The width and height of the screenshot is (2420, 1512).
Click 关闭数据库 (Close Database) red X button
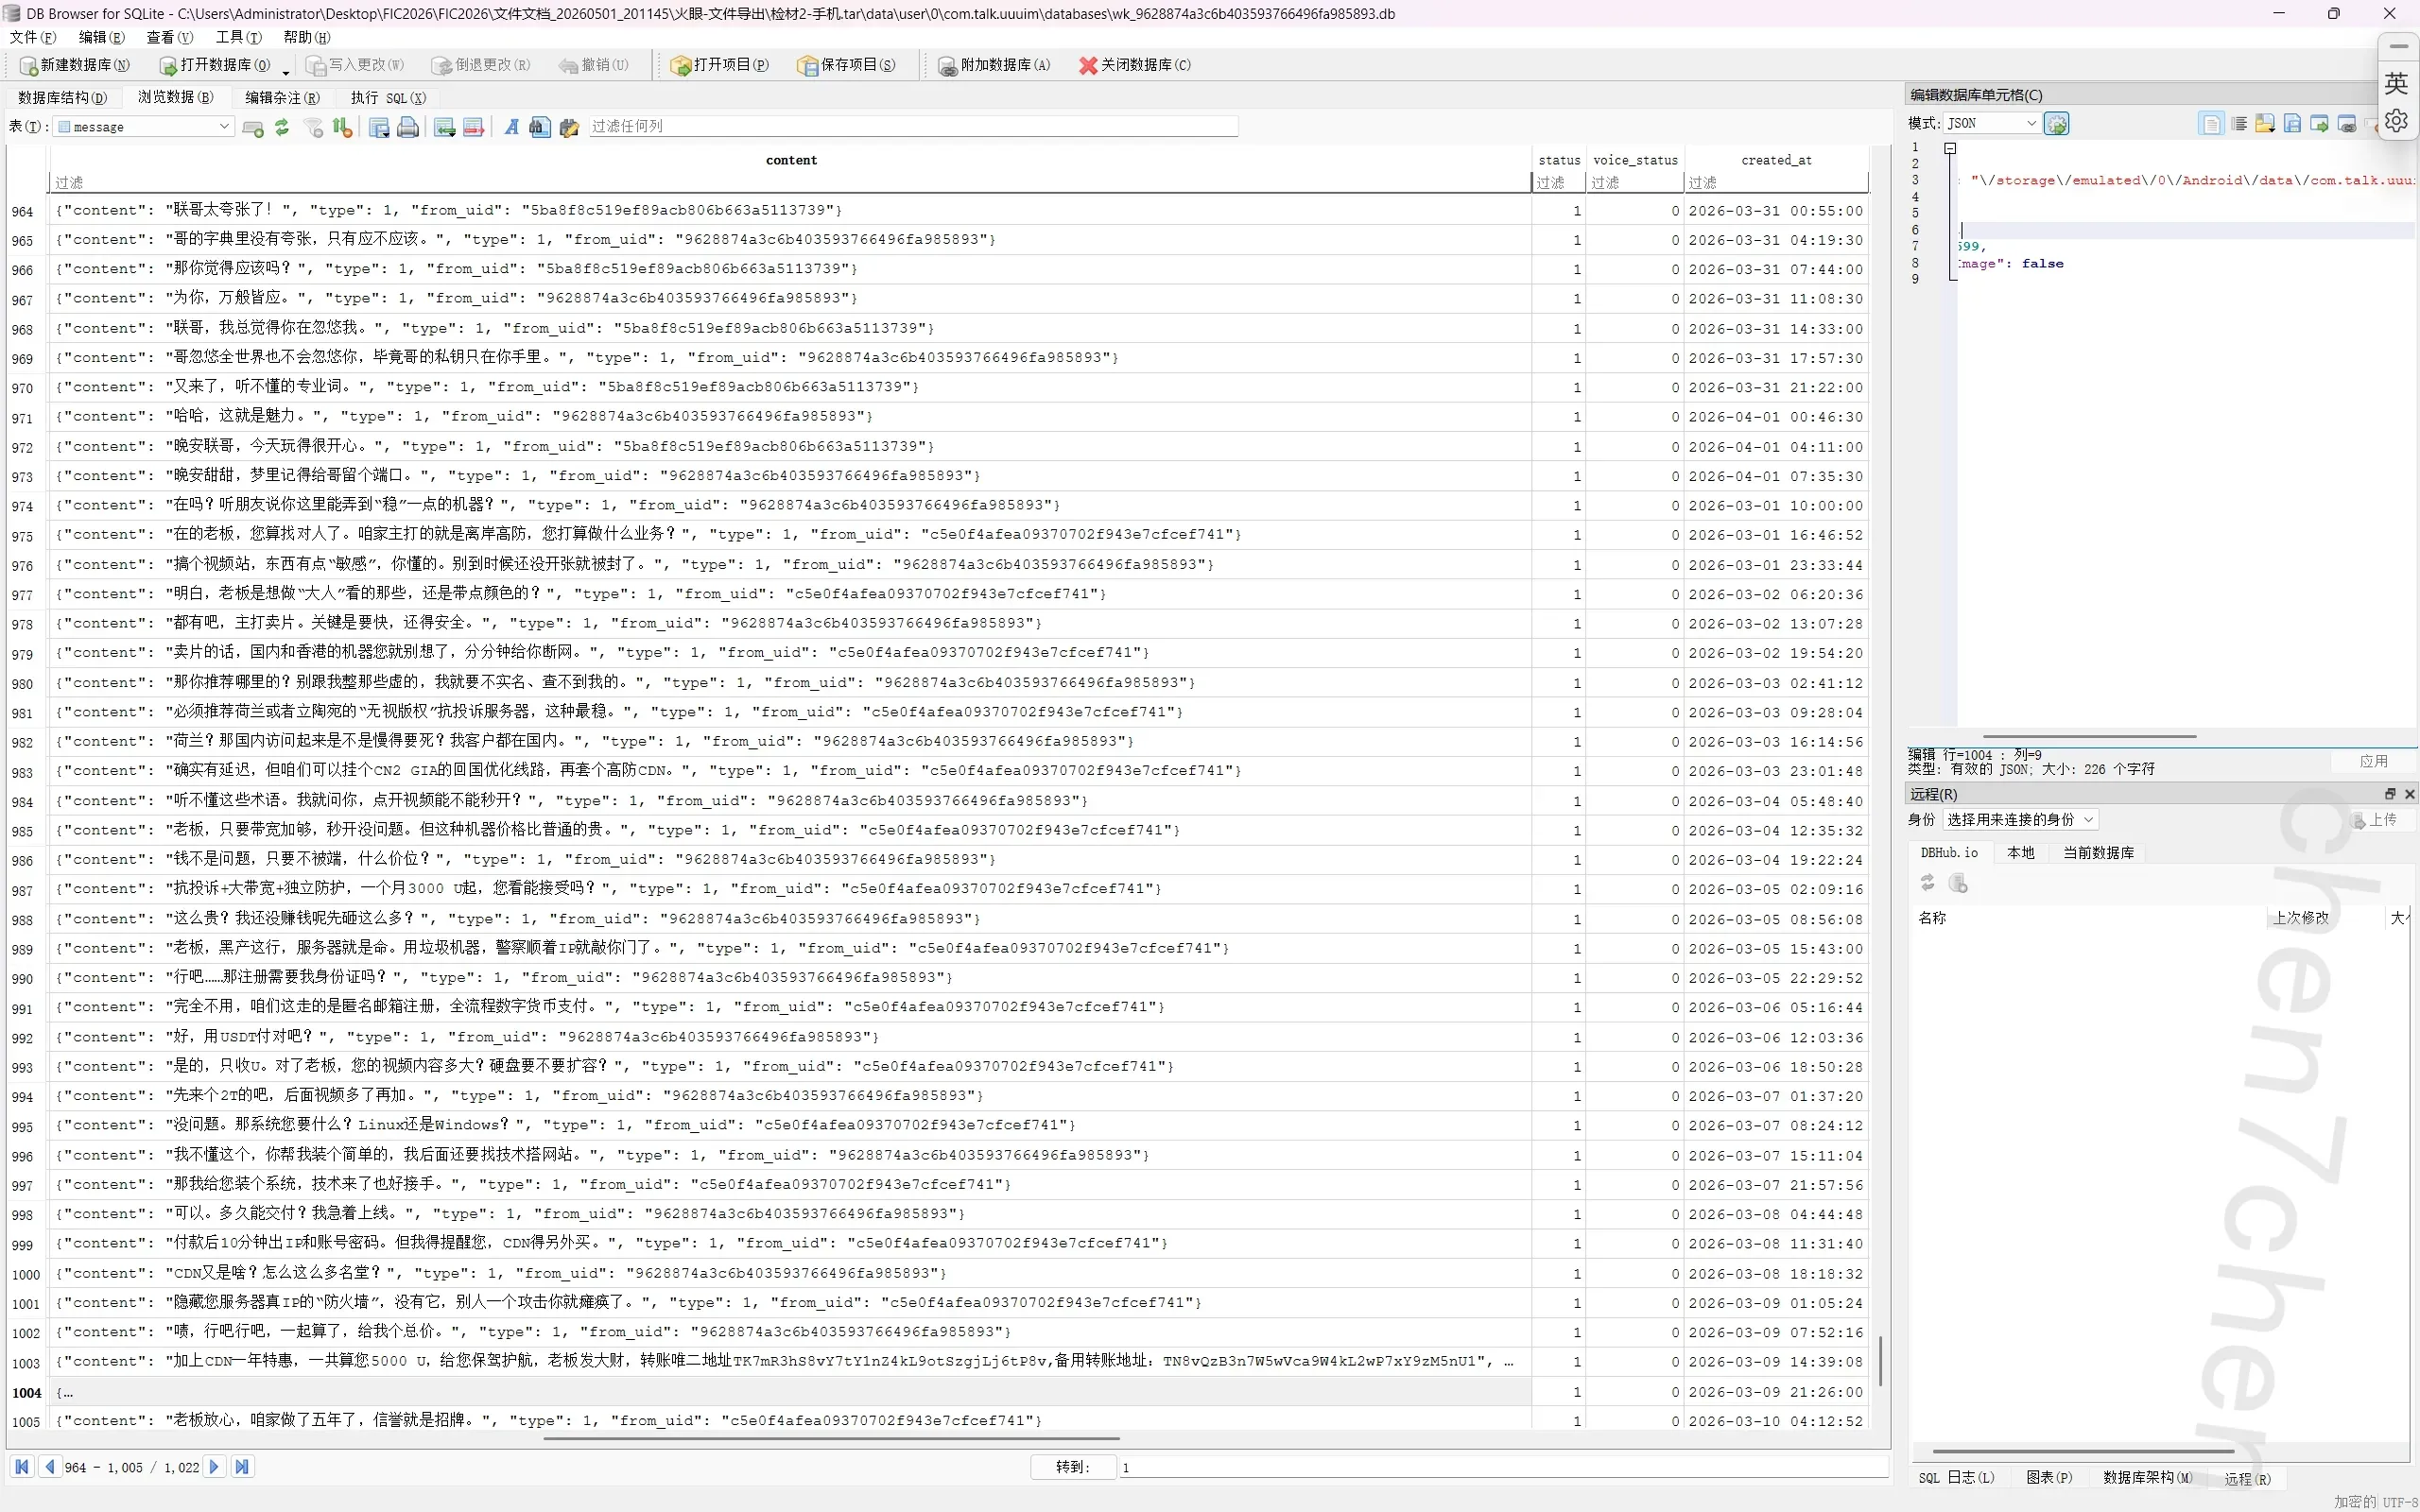coord(1135,65)
